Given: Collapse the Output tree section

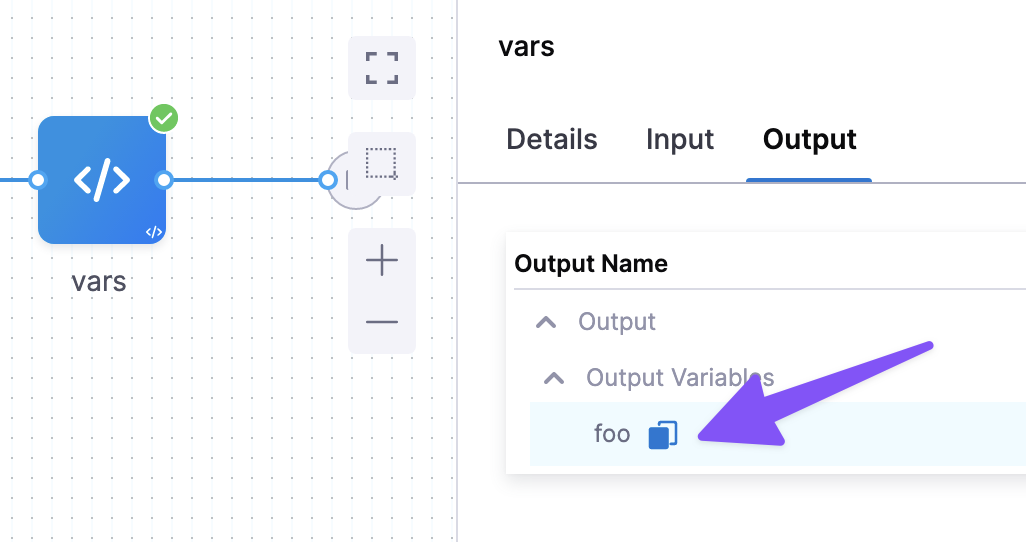Looking at the screenshot, I should click(x=545, y=322).
